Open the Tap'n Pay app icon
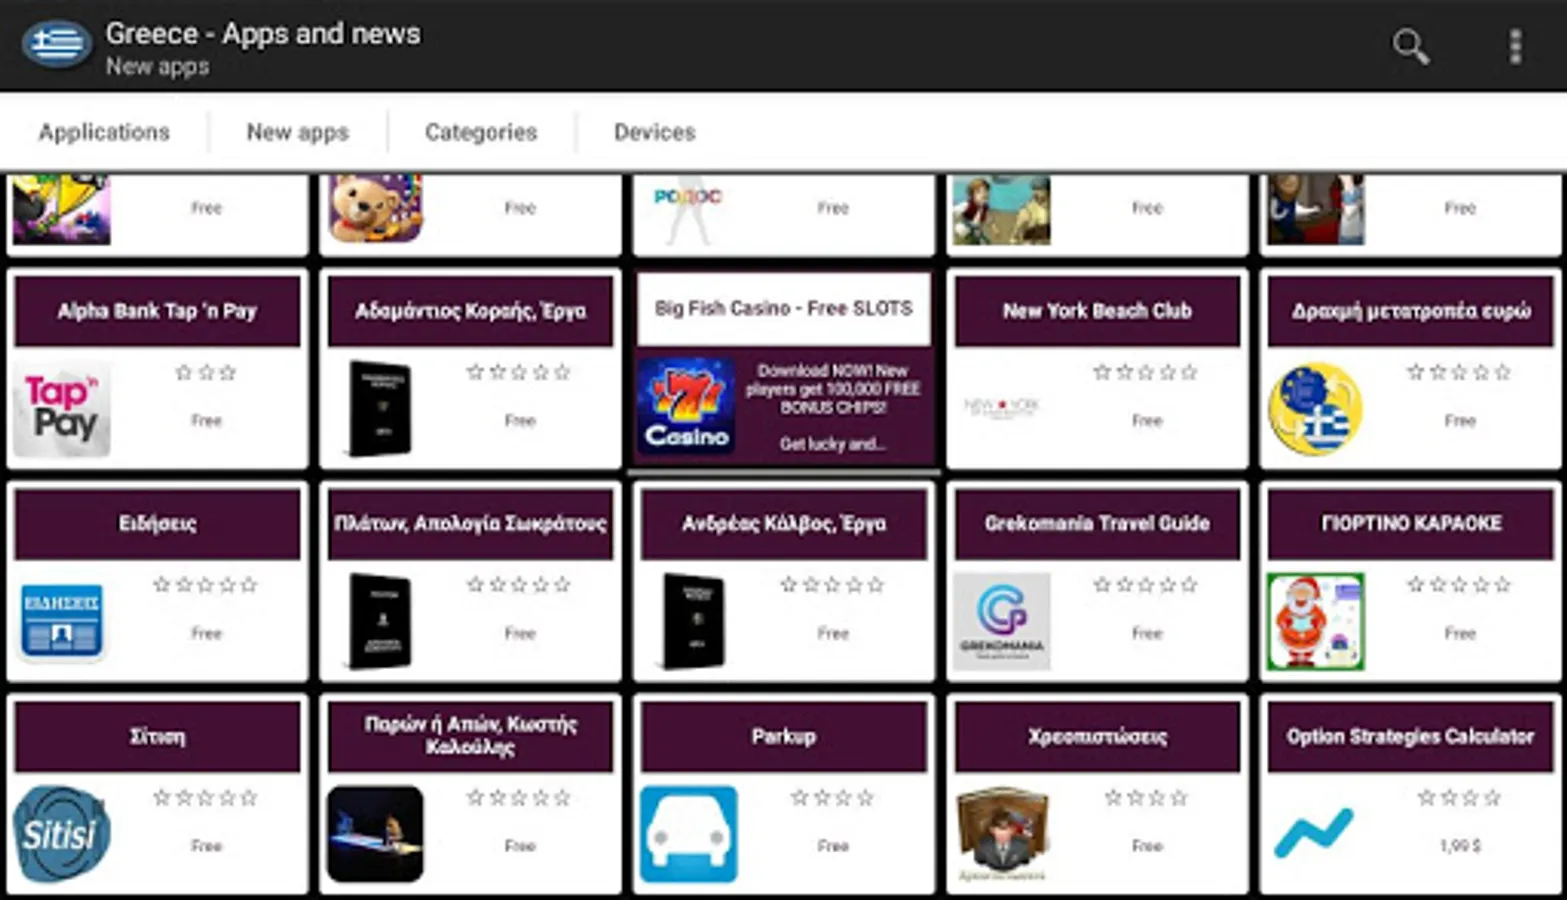Image resolution: width=1567 pixels, height=900 pixels. coord(62,409)
